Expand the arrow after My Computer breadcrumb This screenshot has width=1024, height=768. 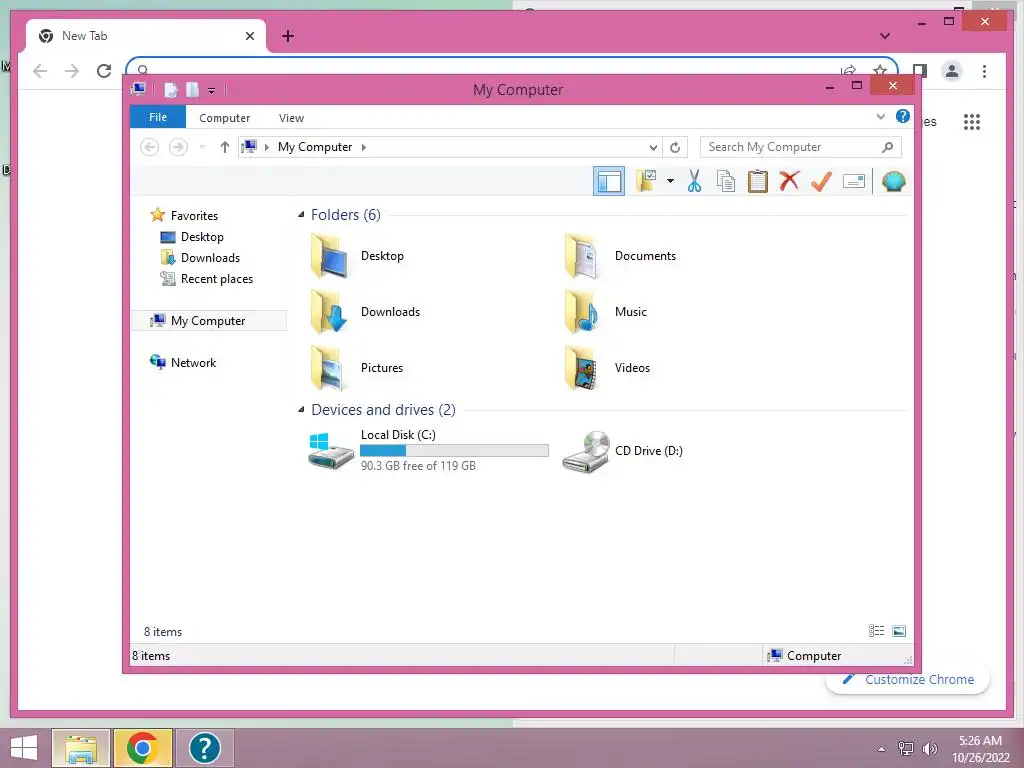[x=364, y=147]
